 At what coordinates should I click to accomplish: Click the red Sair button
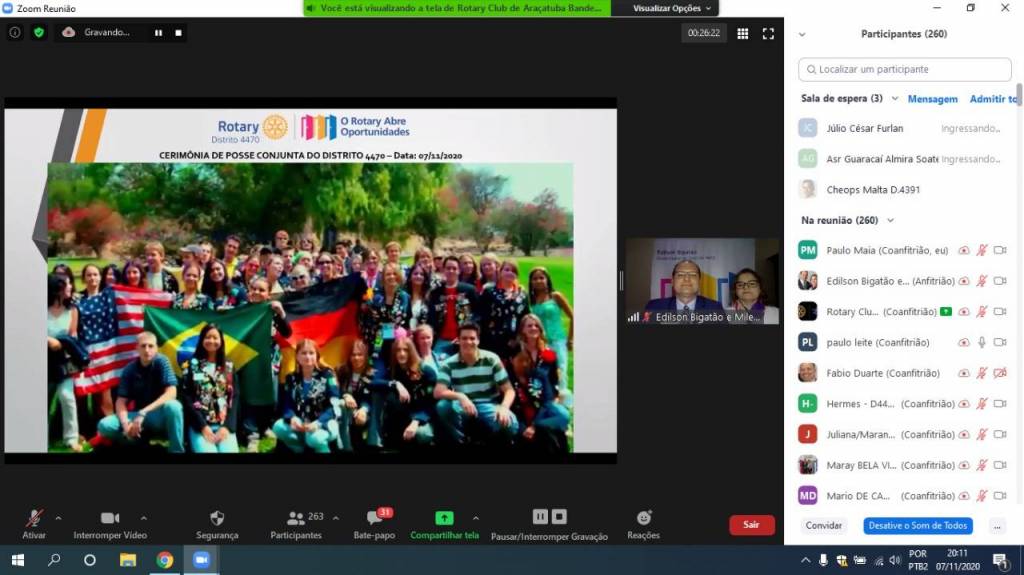pos(751,524)
